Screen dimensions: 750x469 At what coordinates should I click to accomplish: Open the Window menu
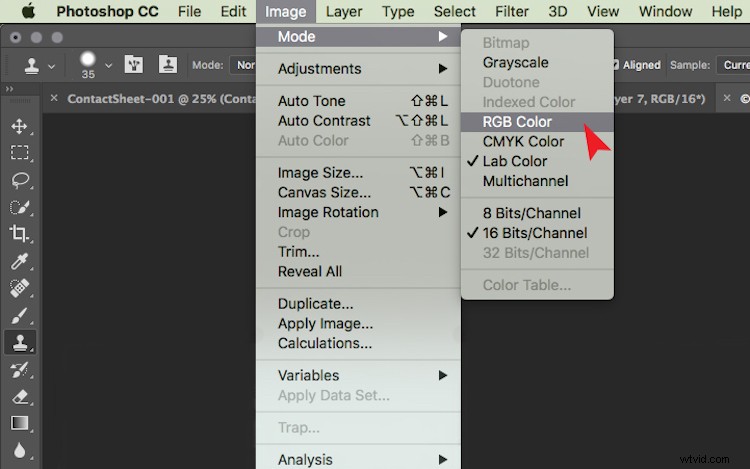point(665,11)
